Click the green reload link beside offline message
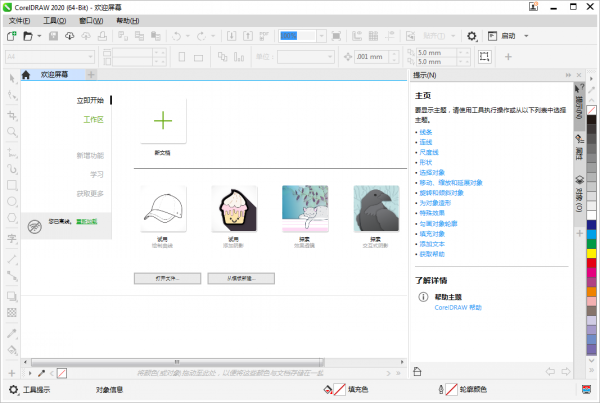Viewport: 600px width, 403px height. [x=87, y=221]
